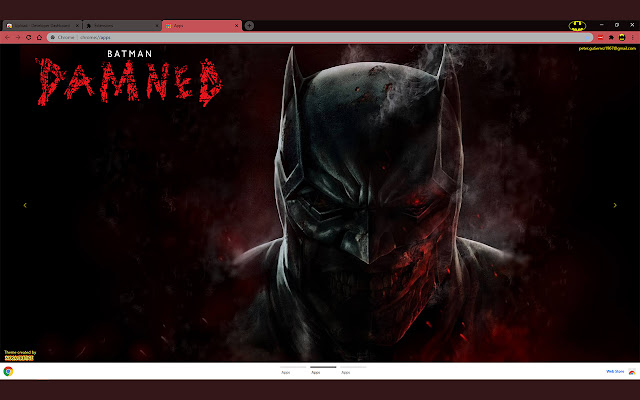Close the Chrome window
Screen dimensions: 640x400
(x=632, y=25)
